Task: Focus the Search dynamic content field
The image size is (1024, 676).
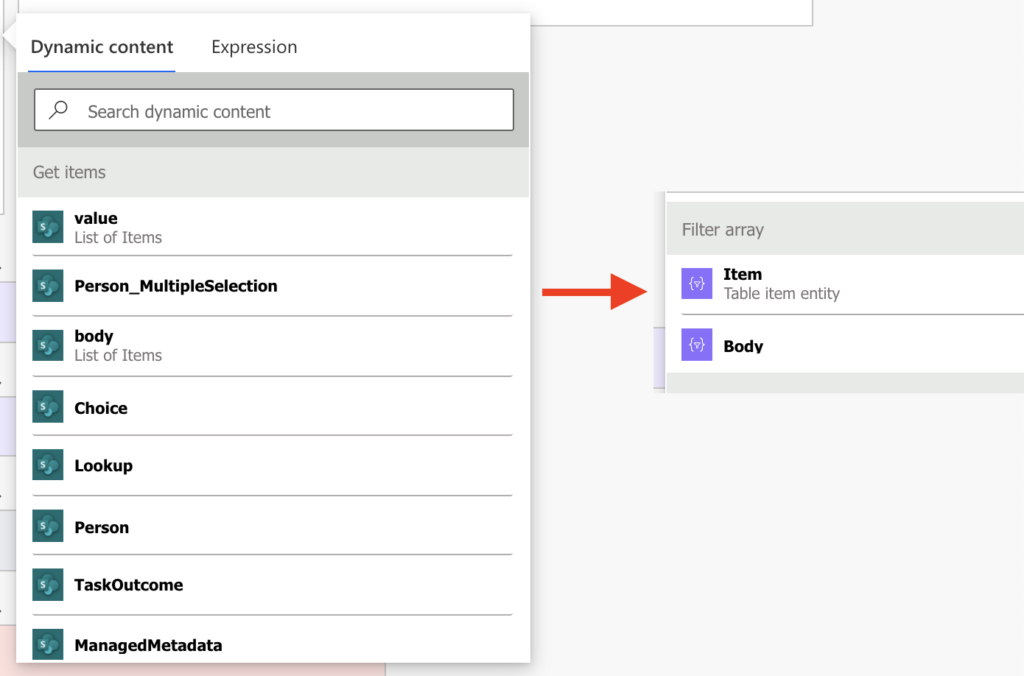Action: click(274, 110)
